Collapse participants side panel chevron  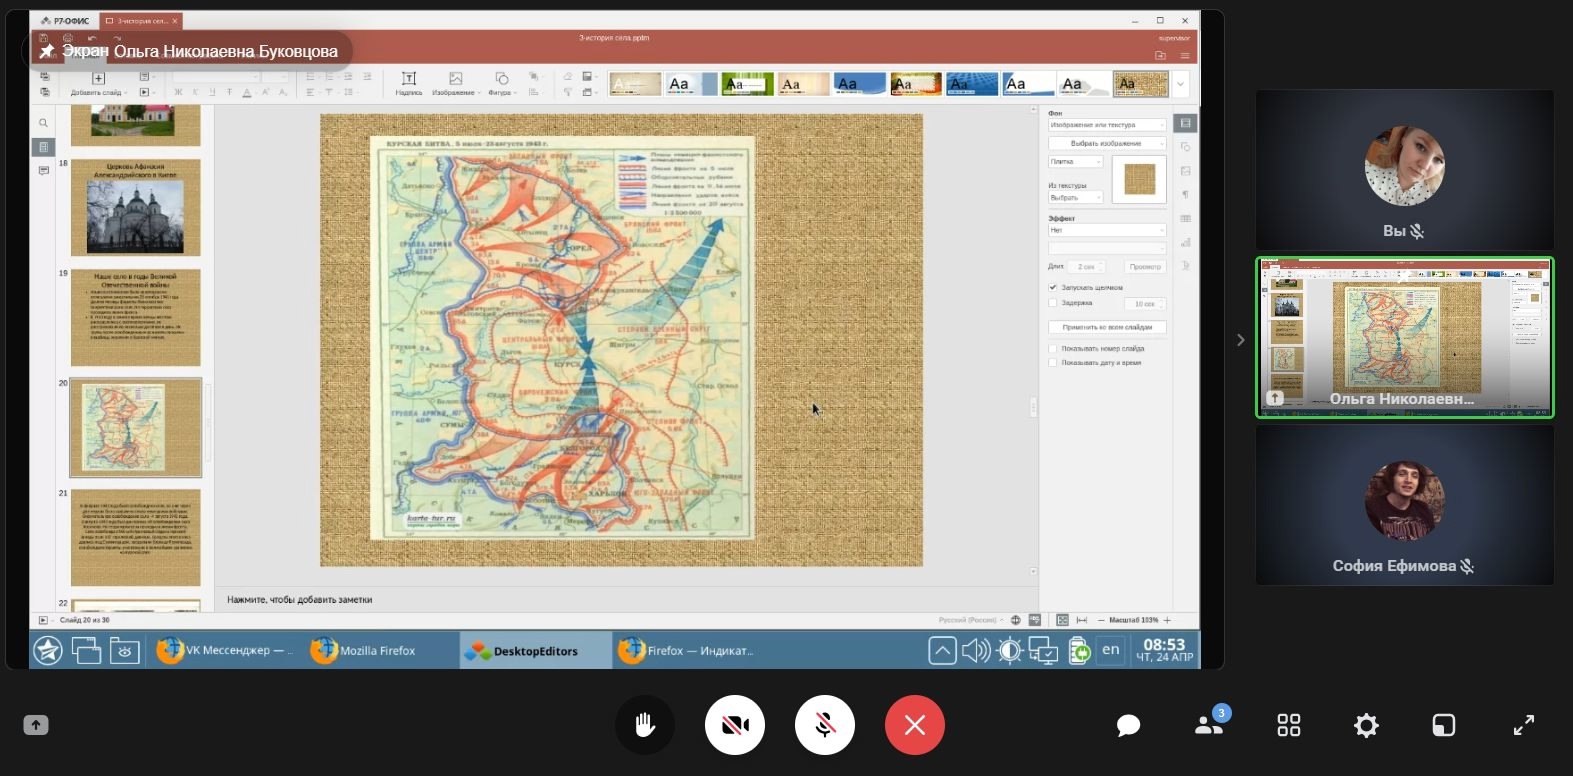(x=1241, y=340)
